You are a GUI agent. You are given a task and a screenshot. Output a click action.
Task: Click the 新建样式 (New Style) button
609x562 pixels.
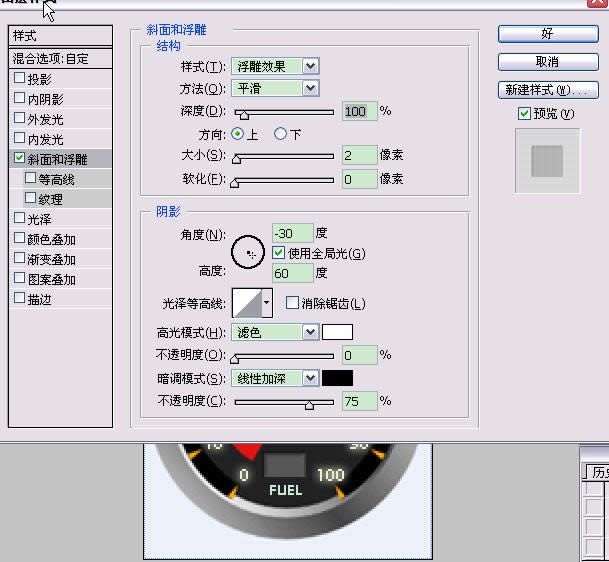click(x=547, y=90)
